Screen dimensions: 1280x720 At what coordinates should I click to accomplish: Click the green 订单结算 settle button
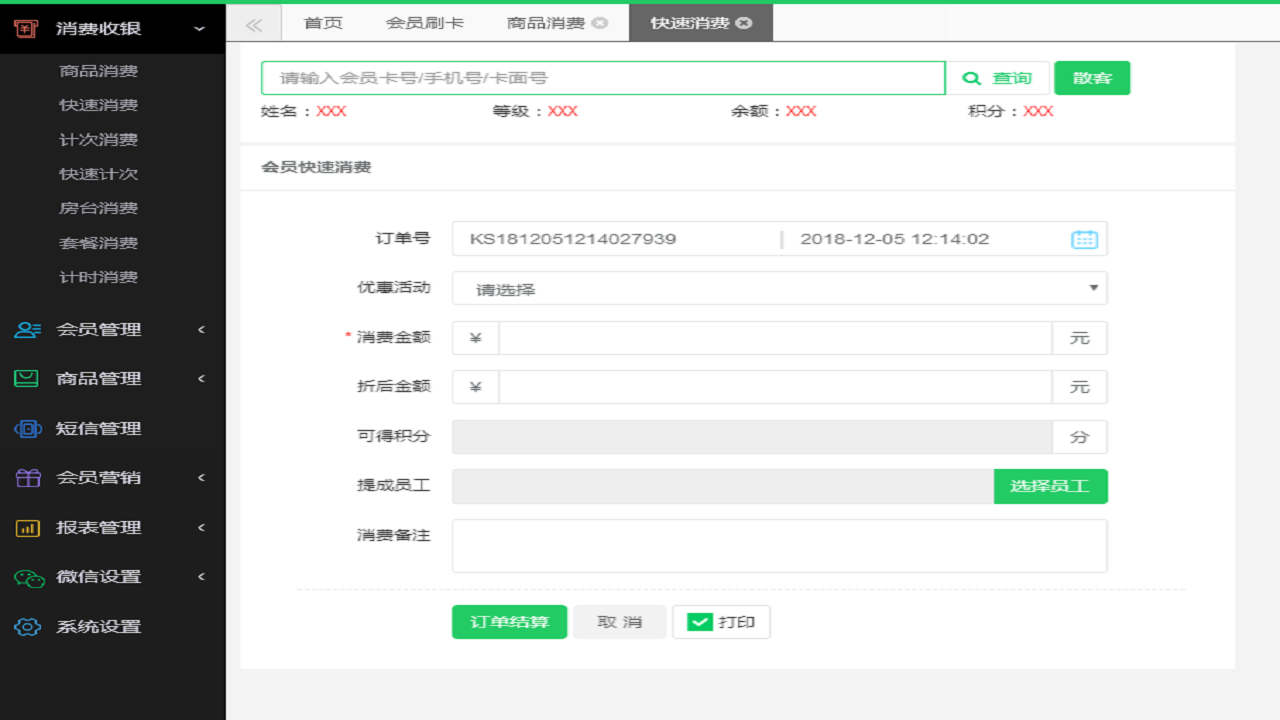pos(509,621)
